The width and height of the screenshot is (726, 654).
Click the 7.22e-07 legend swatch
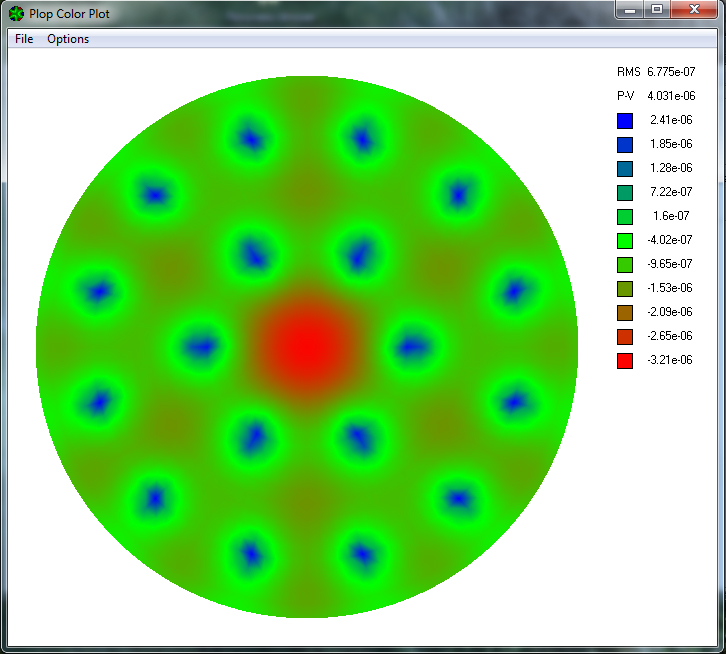pyautogui.click(x=625, y=193)
